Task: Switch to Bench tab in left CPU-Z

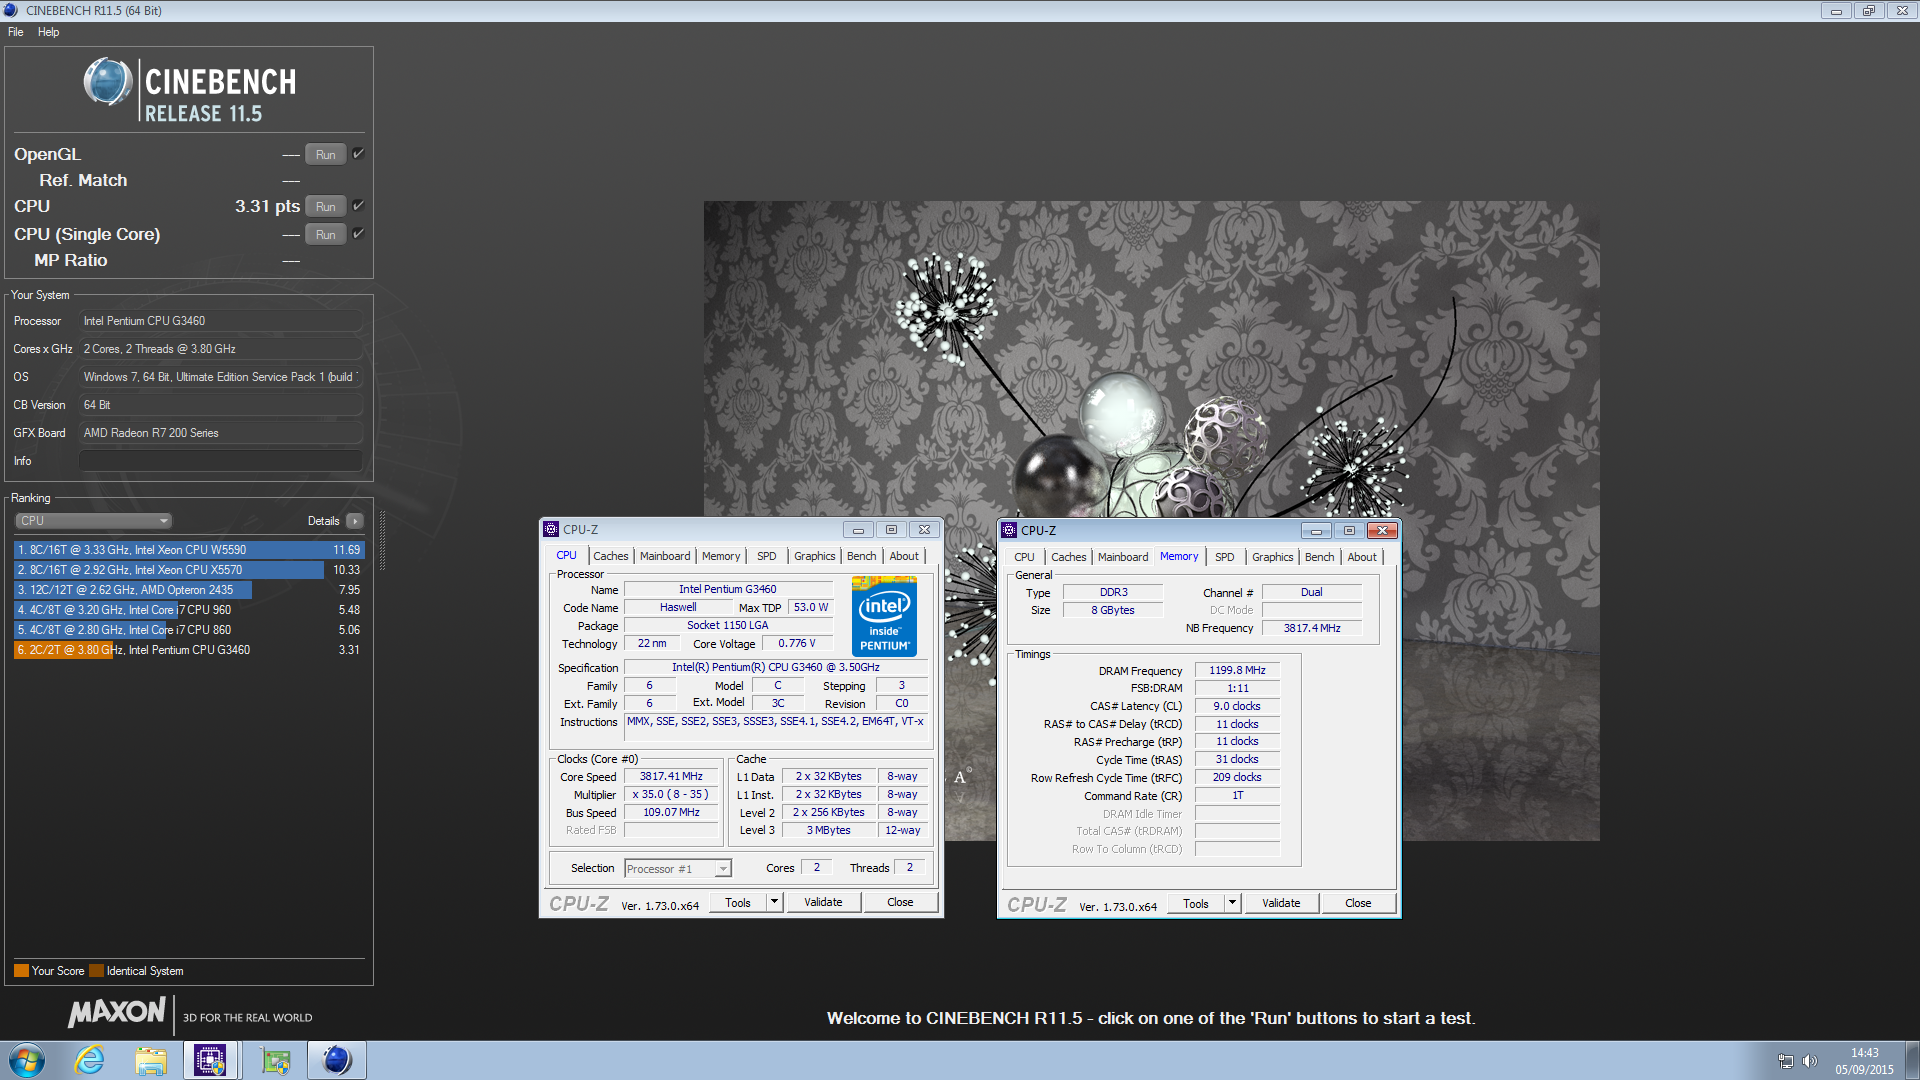Action: pos(862,556)
